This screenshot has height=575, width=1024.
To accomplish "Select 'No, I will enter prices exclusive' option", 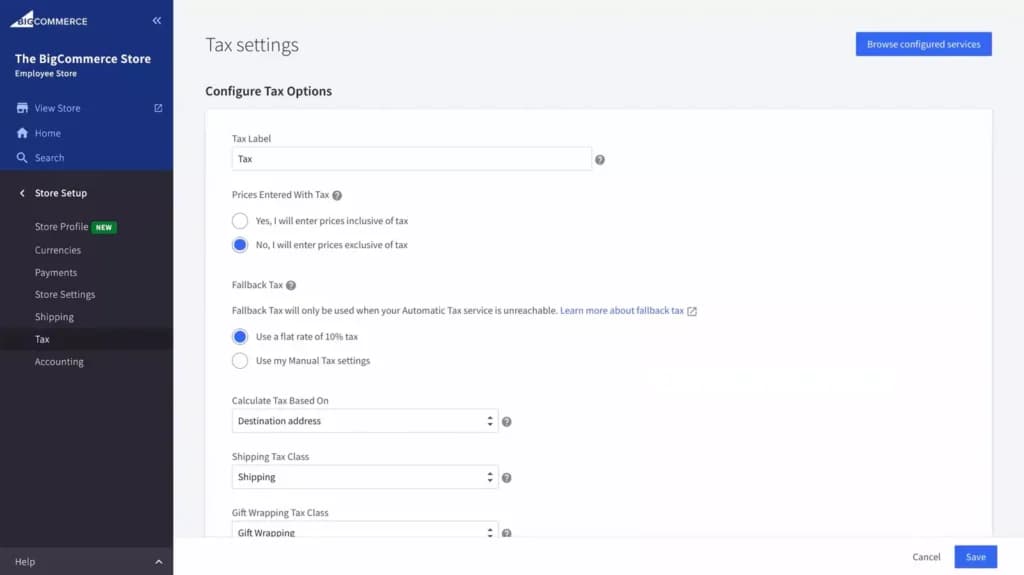I will [x=240, y=245].
